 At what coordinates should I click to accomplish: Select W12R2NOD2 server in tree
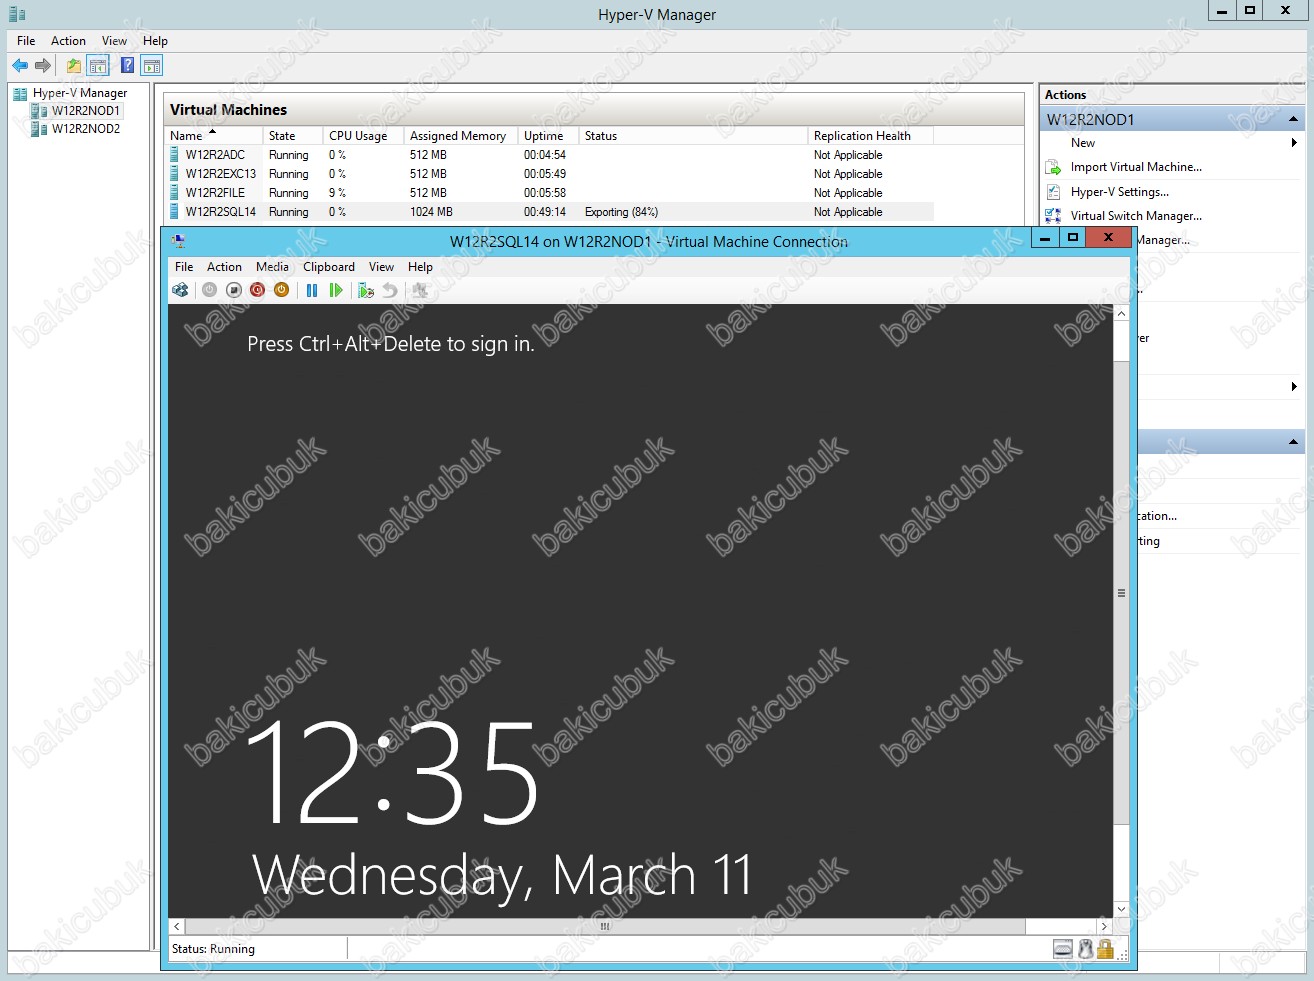coord(86,129)
